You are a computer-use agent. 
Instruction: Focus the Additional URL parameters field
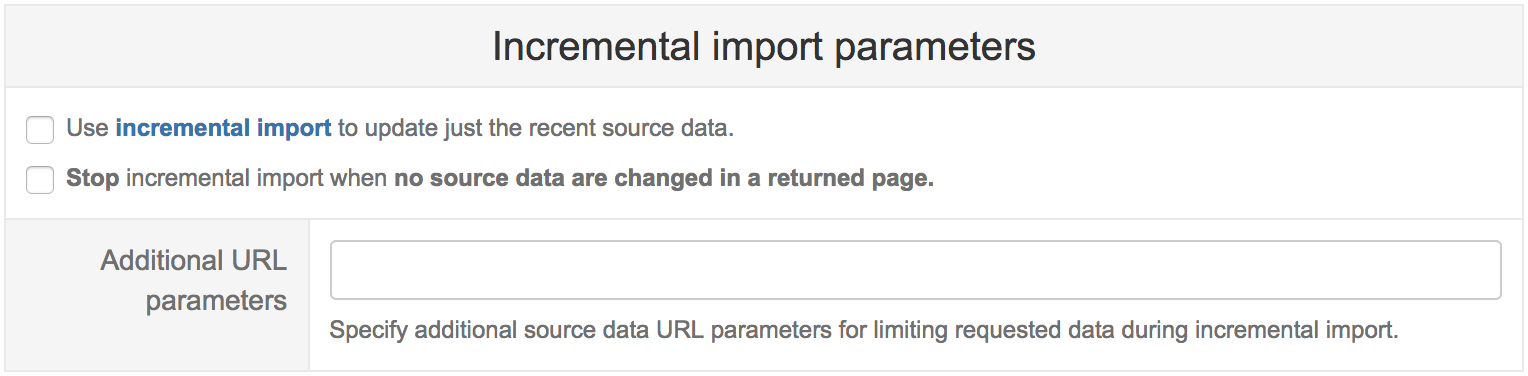pos(915,270)
